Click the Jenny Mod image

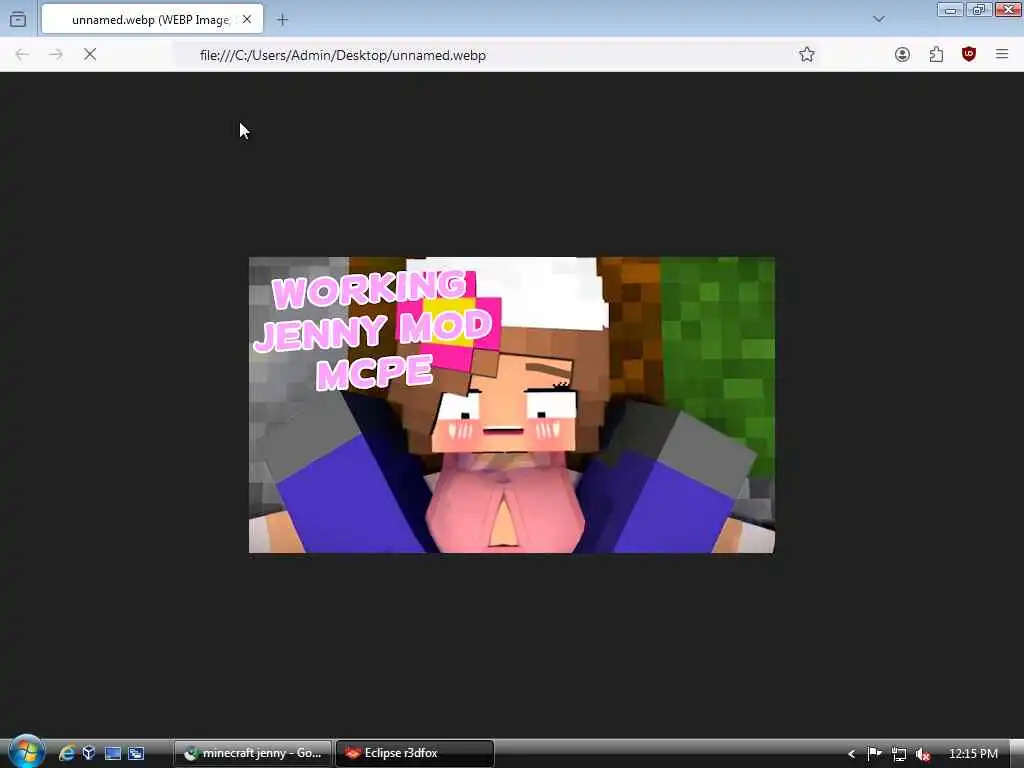[512, 405]
